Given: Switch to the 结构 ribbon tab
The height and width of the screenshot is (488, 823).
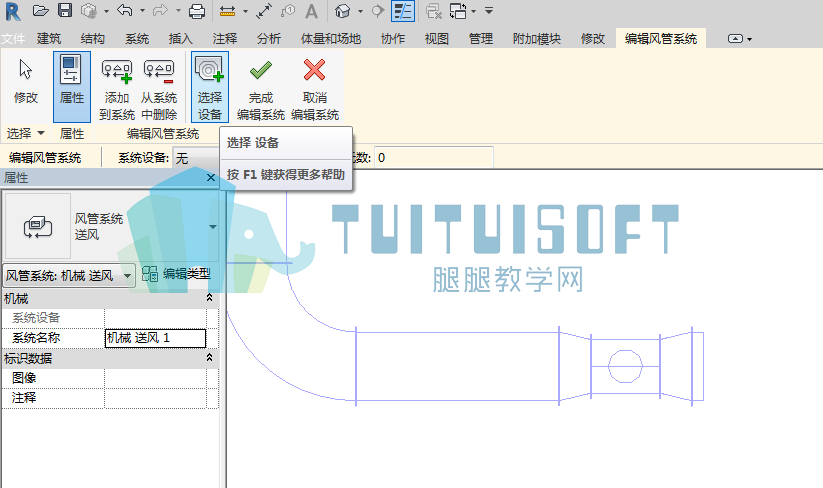Looking at the screenshot, I should pyautogui.click(x=93, y=39).
